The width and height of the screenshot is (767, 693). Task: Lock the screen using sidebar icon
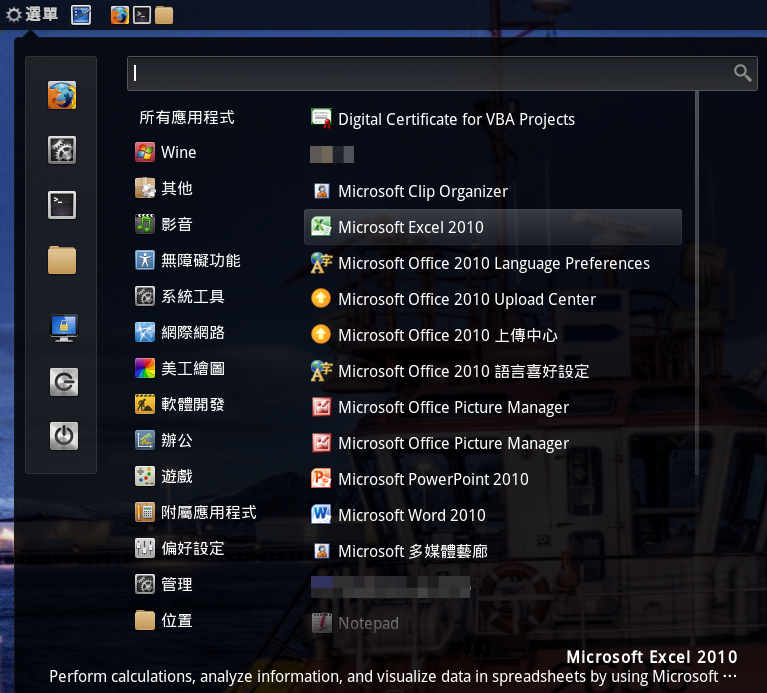(64, 328)
